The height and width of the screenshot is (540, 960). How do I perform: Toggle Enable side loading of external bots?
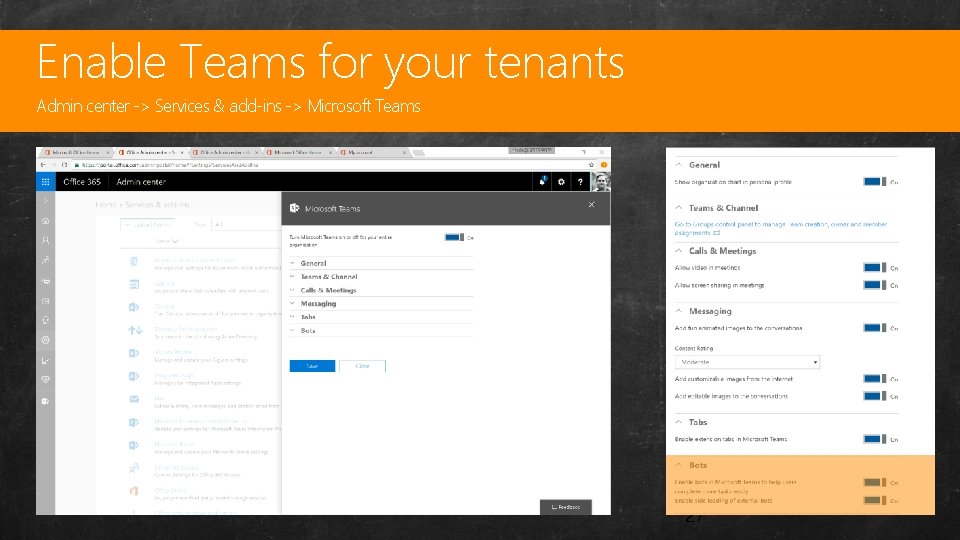[x=875, y=500]
